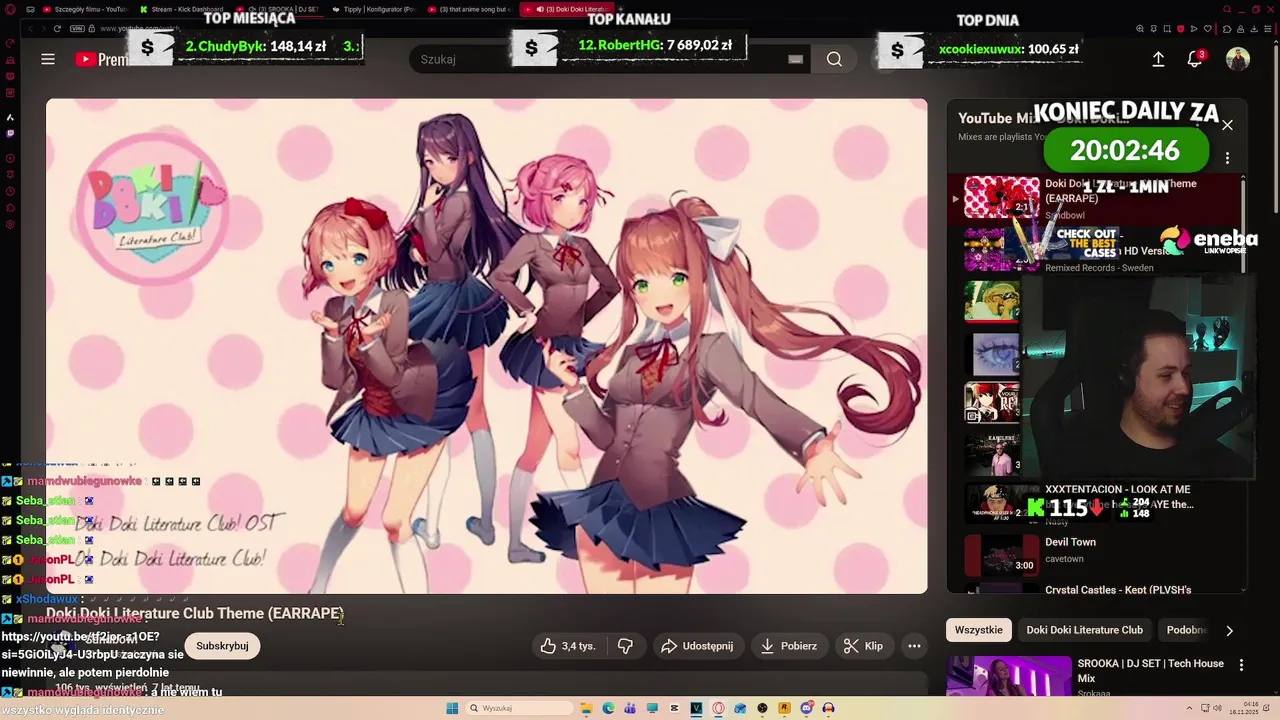Click the Subskrybuj button
The width and height of the screenshot is (1280, 720).
222,646
